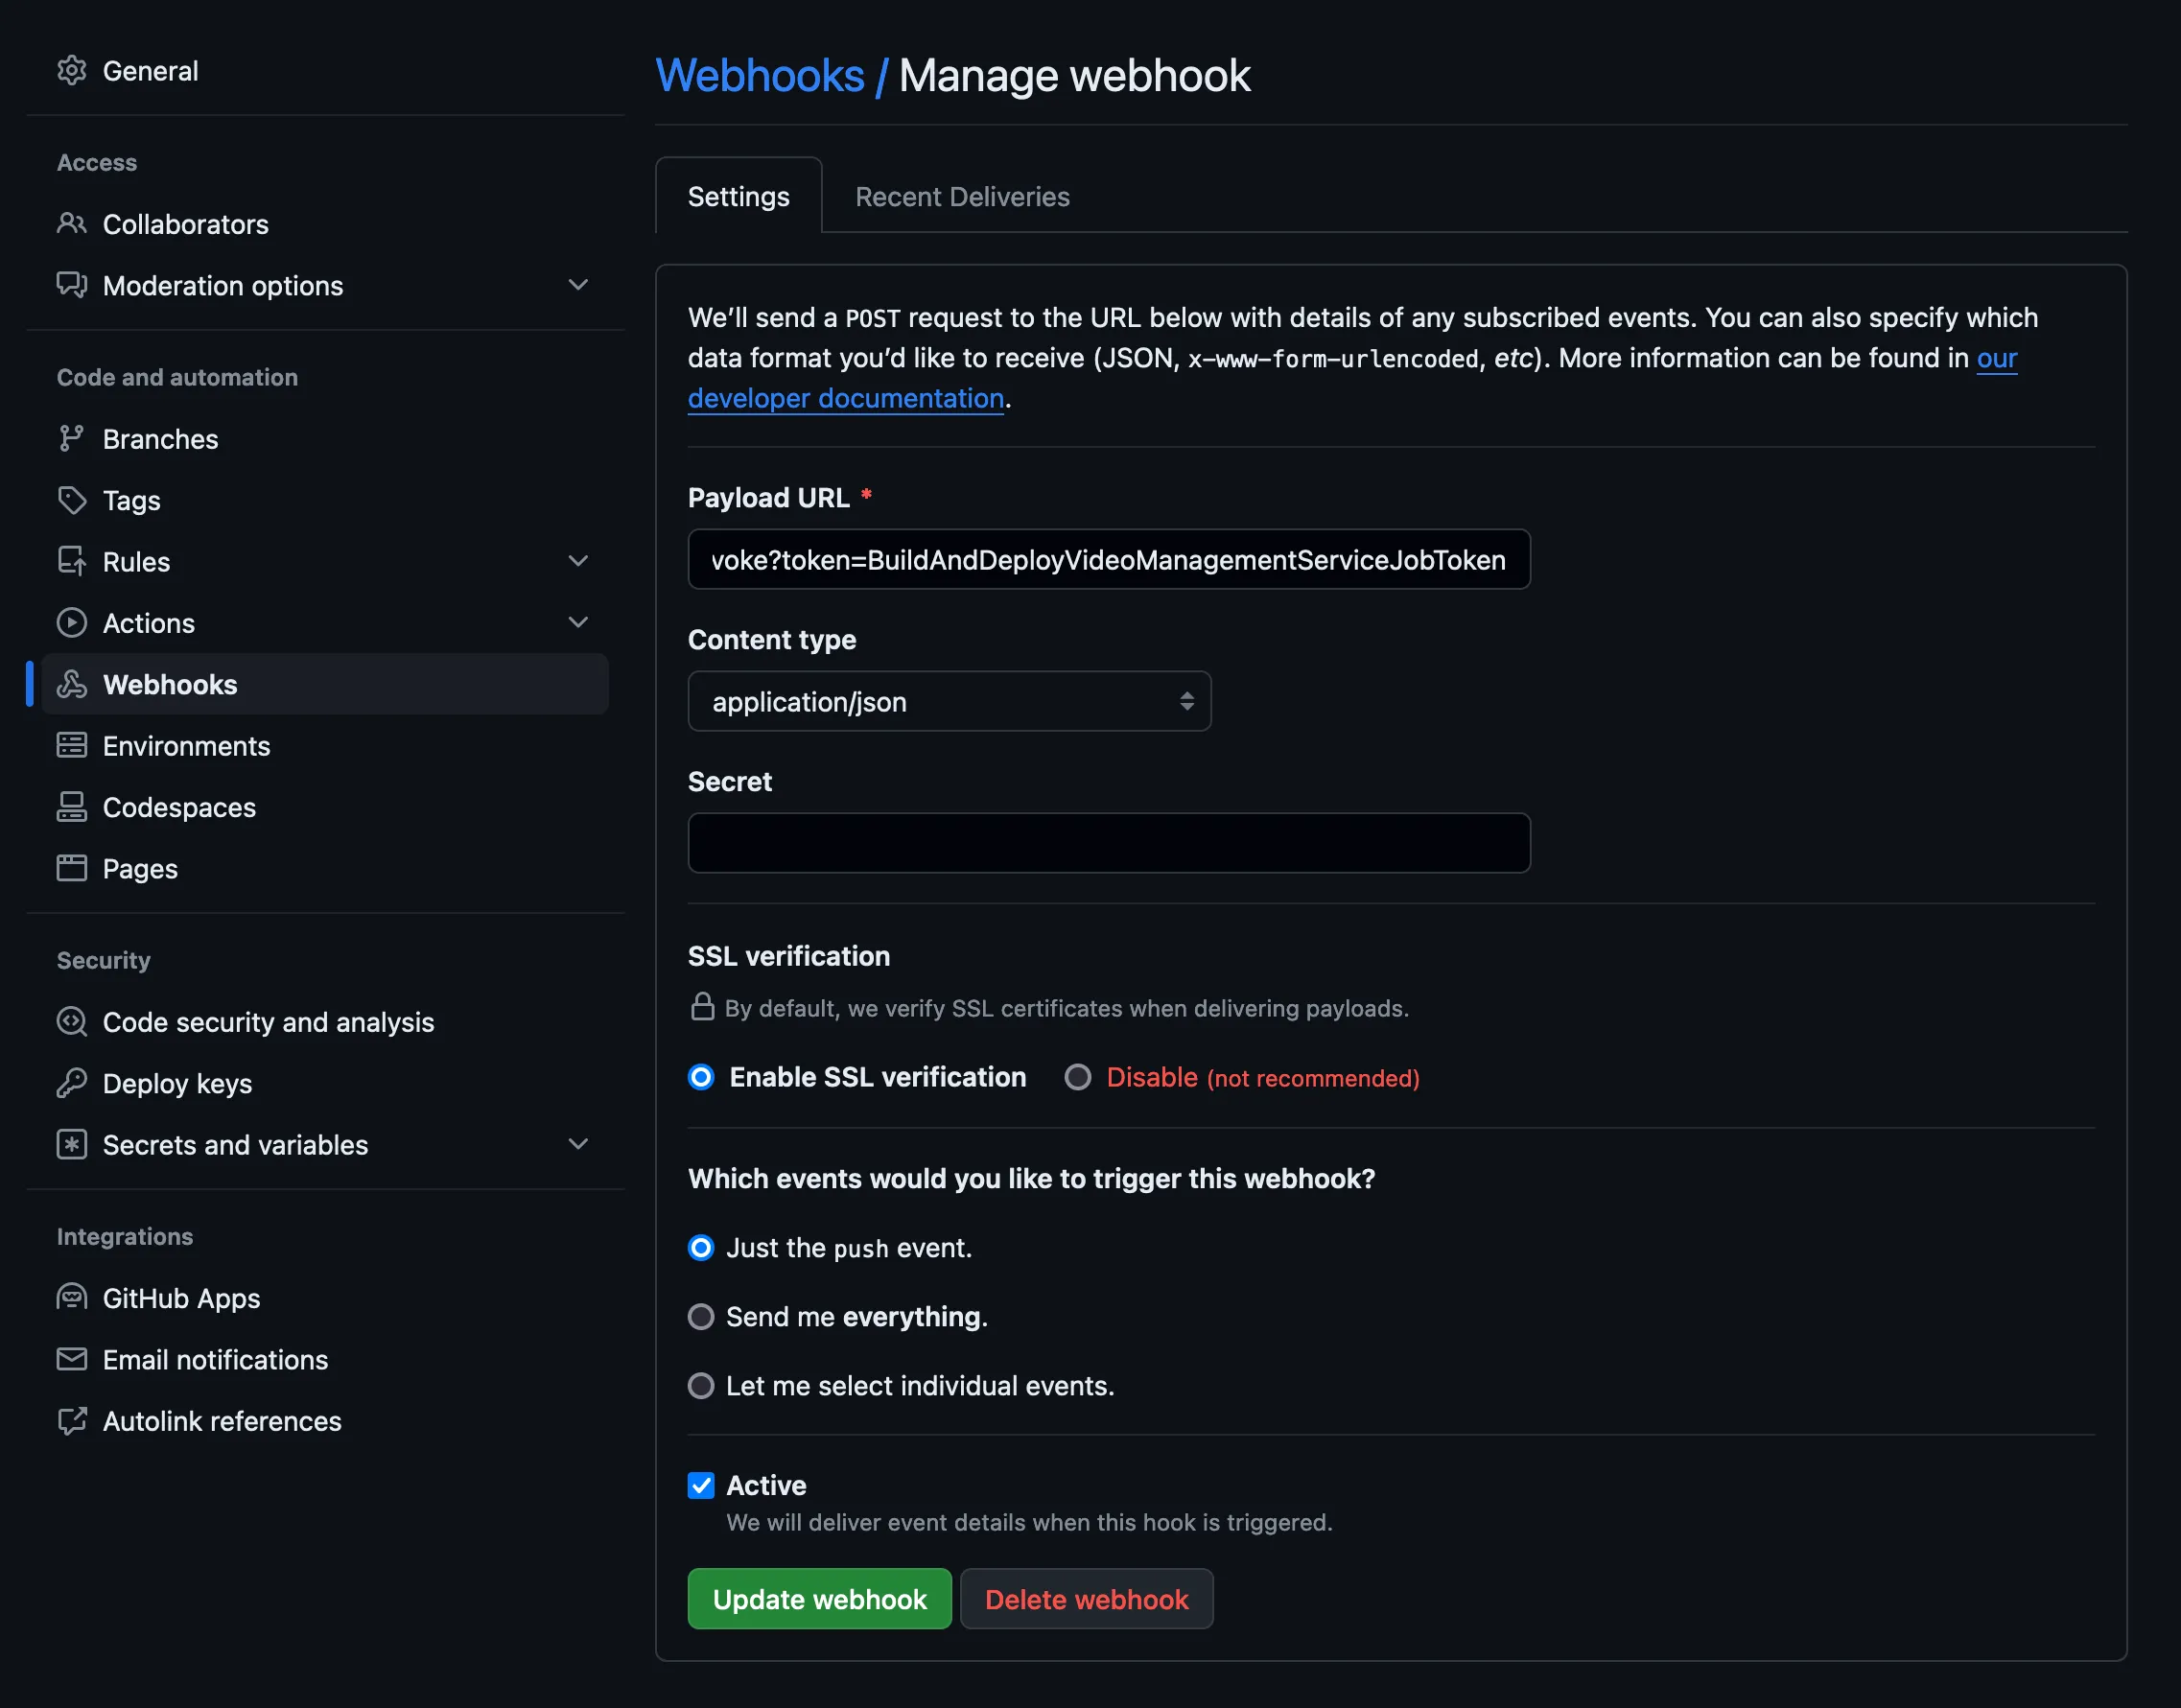2181x1708 pixels.
Task: Select the Branches icon in sidebar
Action: coord(72,438)
